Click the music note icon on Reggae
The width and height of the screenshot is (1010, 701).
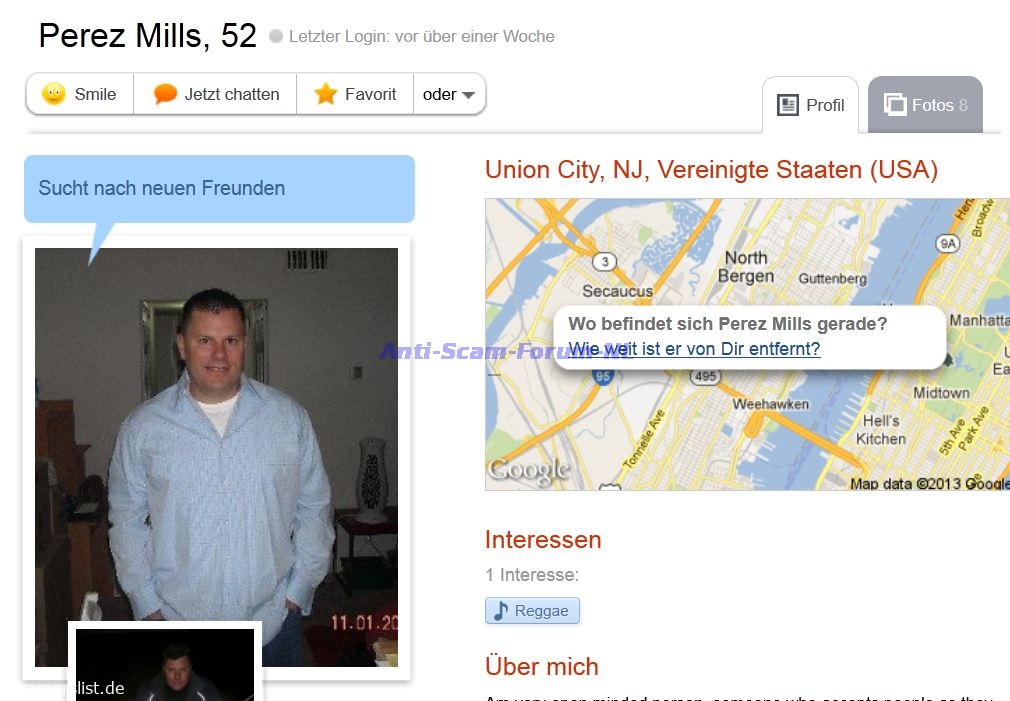500,611
